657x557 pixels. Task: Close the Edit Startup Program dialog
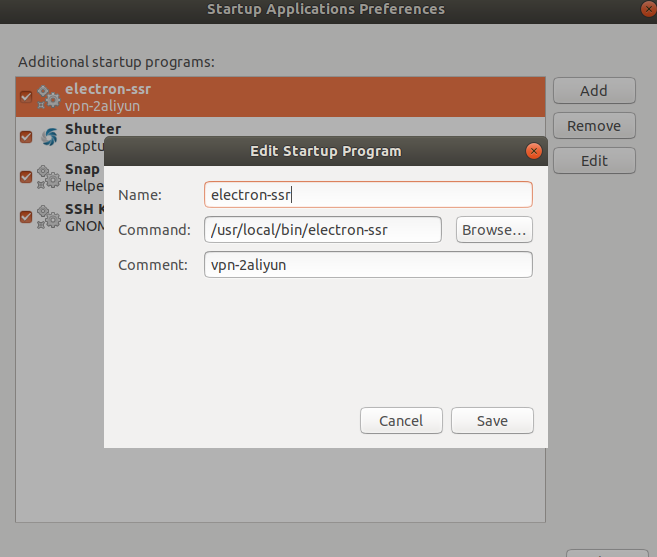point(534,151)
